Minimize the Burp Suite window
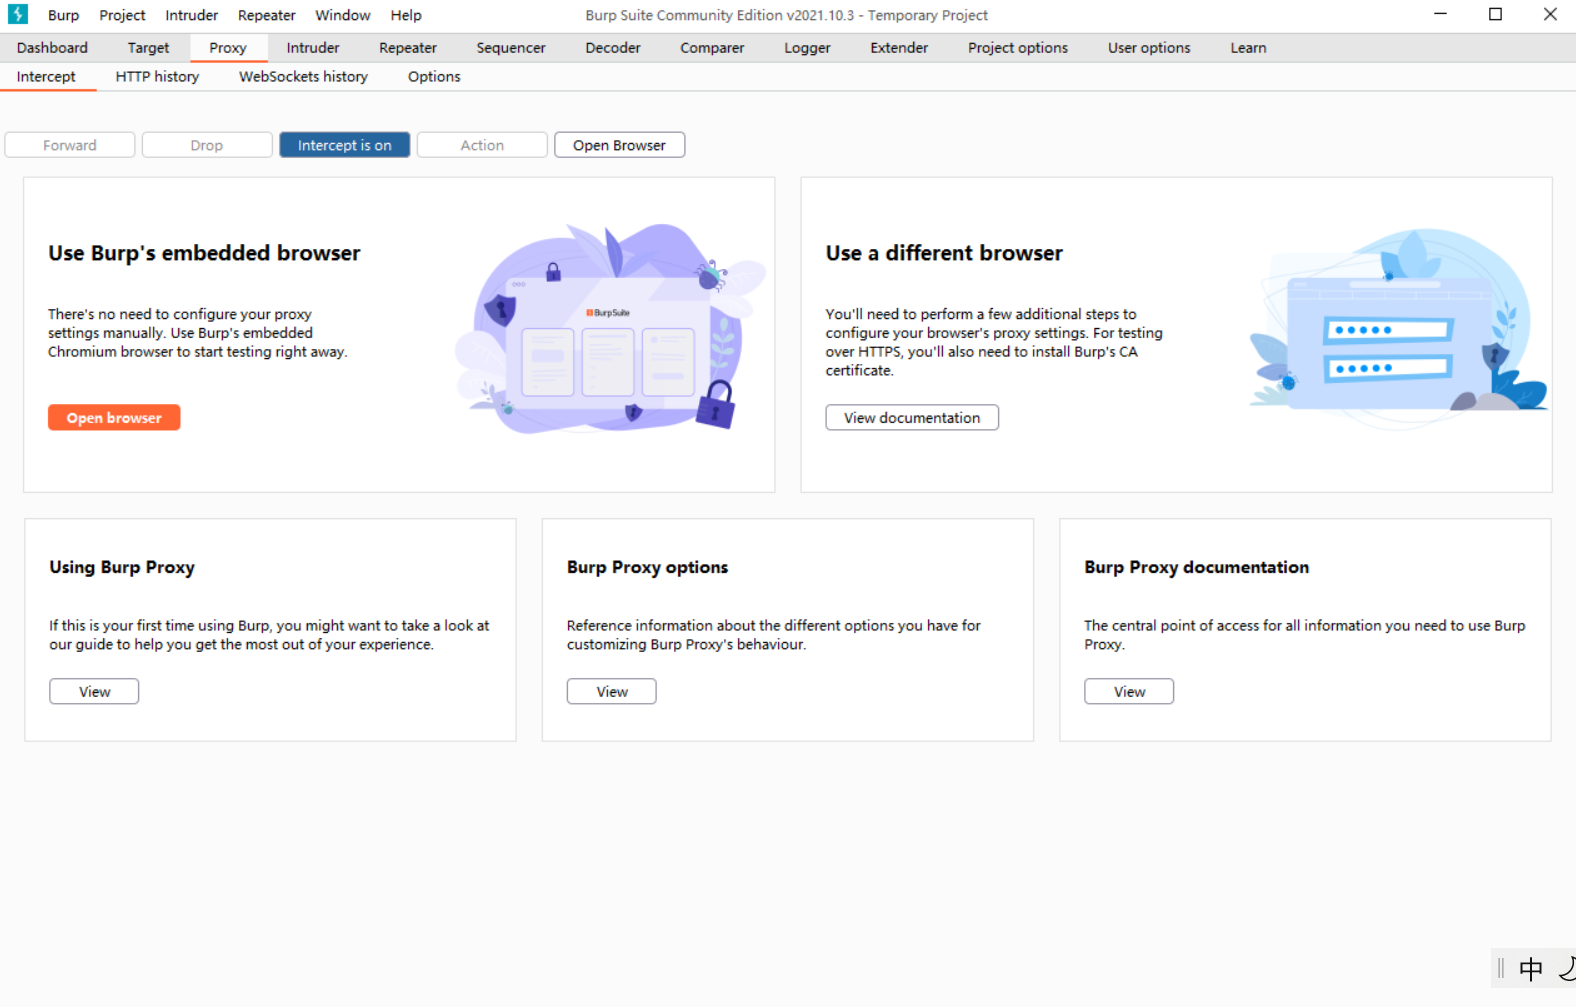 point(1440,14)
